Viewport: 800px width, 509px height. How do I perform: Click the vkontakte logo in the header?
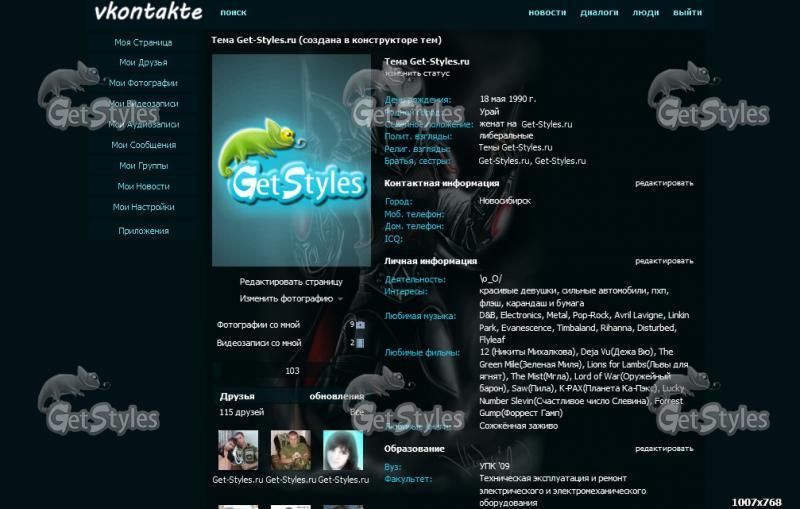click(147, 13)
